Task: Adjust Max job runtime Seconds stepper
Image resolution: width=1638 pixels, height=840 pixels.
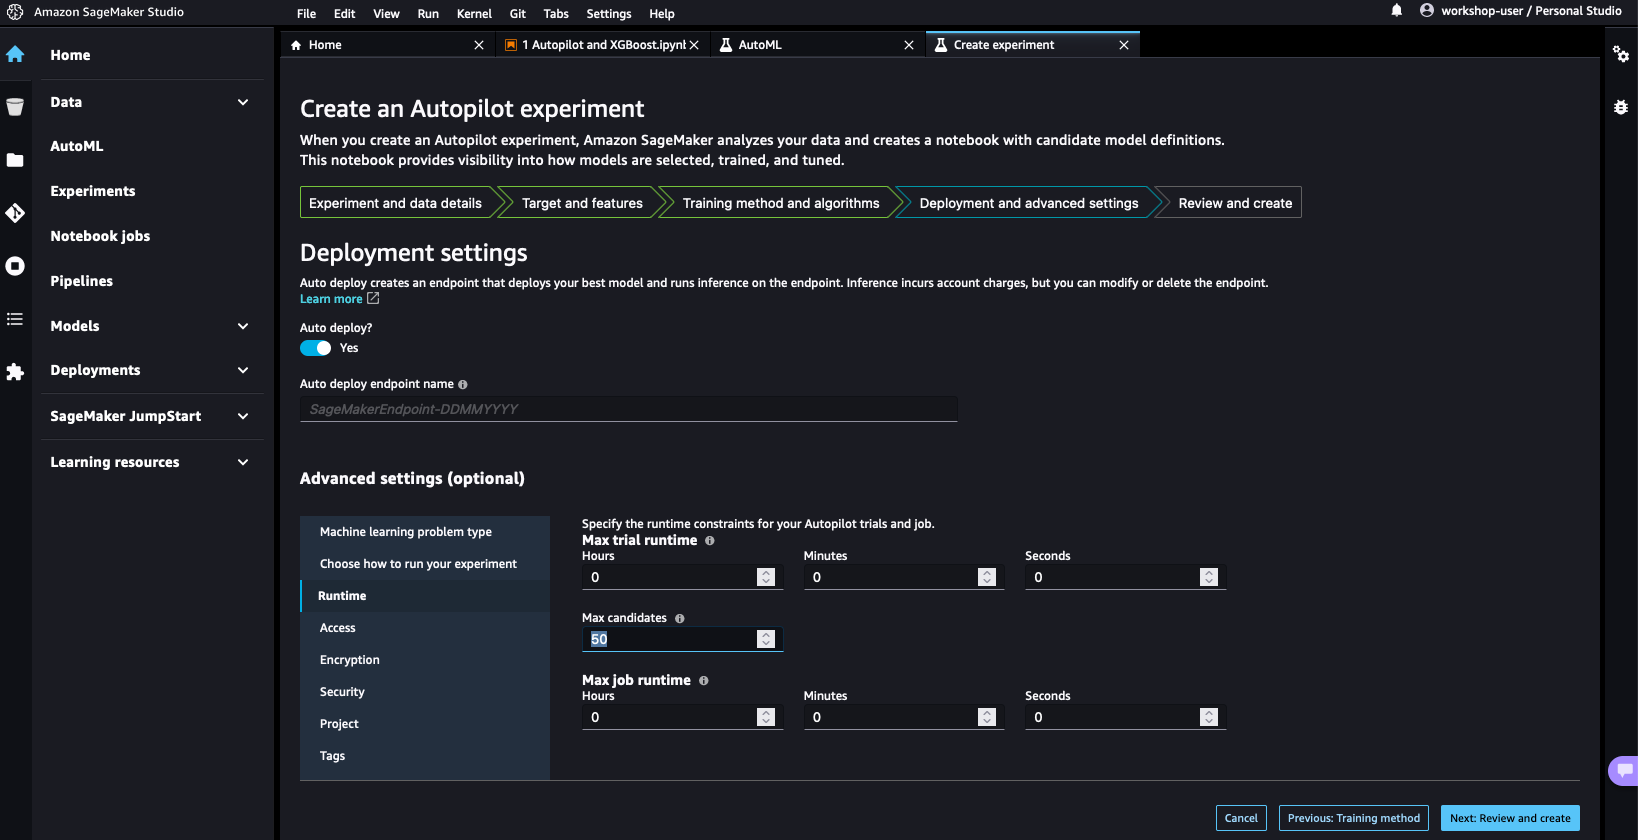Action: tap(1209, 717)
